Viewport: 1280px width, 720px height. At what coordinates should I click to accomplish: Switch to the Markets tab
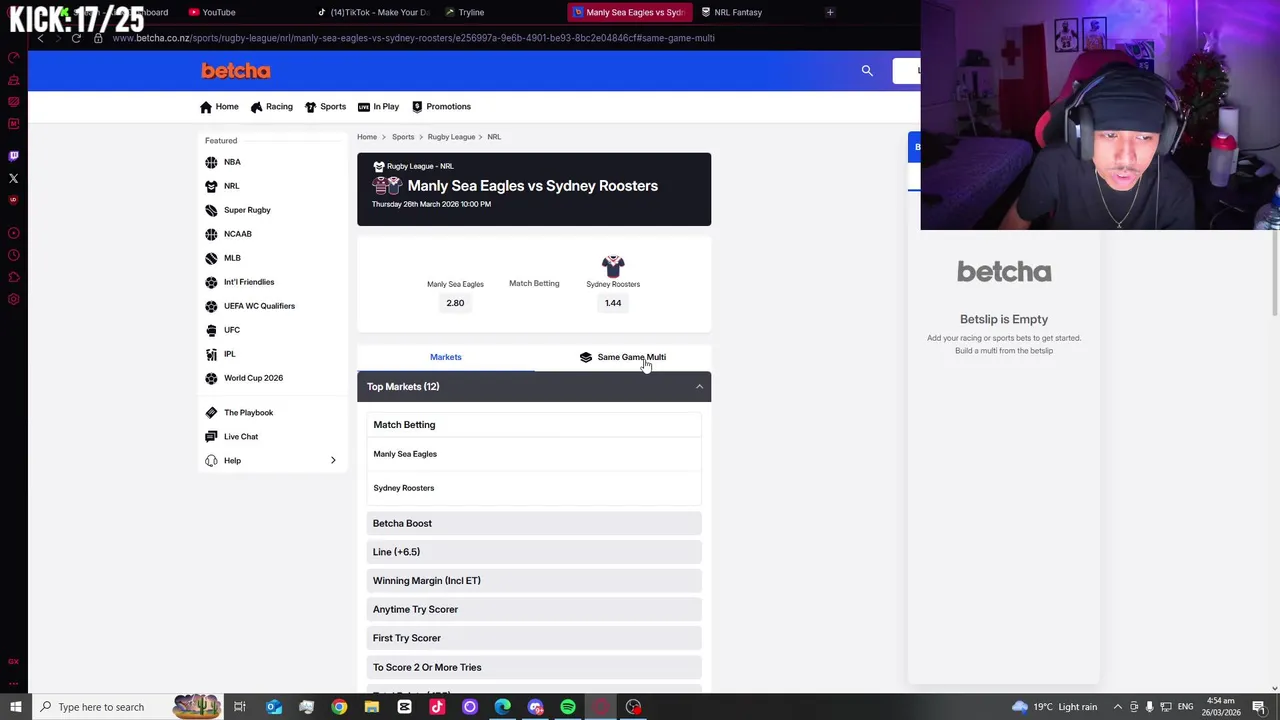[446, 357]
